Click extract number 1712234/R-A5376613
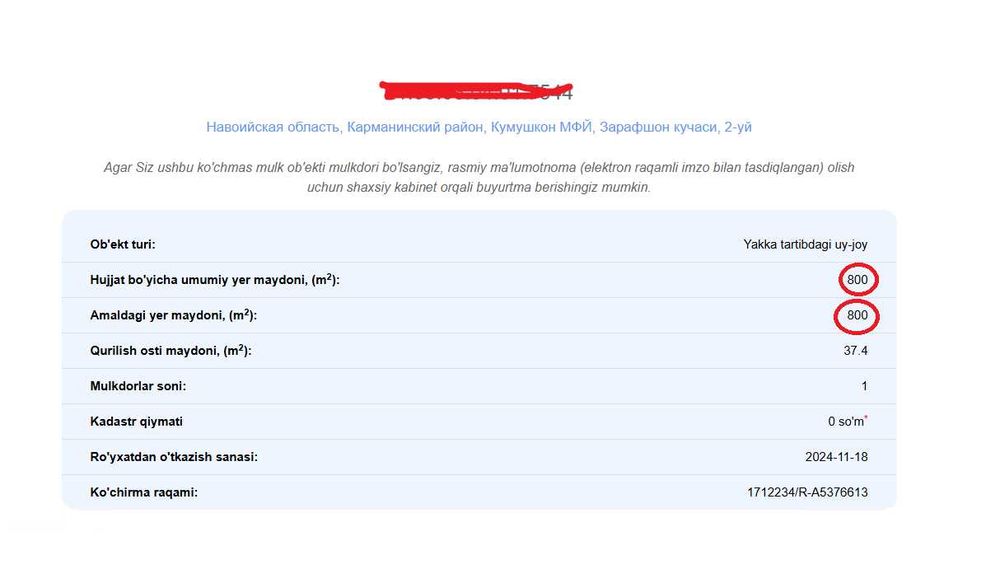This screenshot has height=568, width=1000. tap(807, 492)
